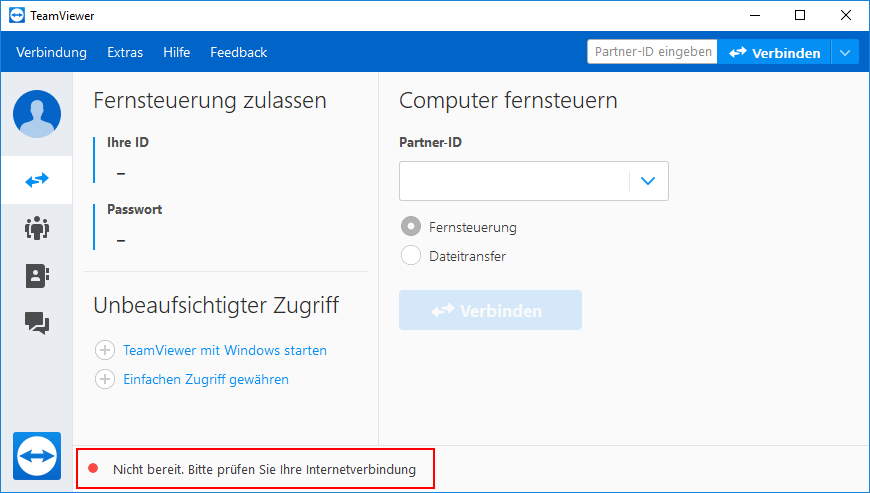Open the Meeting people sidebar icon
Viewport: 870px width, 493px height.
tap(37, 228)
